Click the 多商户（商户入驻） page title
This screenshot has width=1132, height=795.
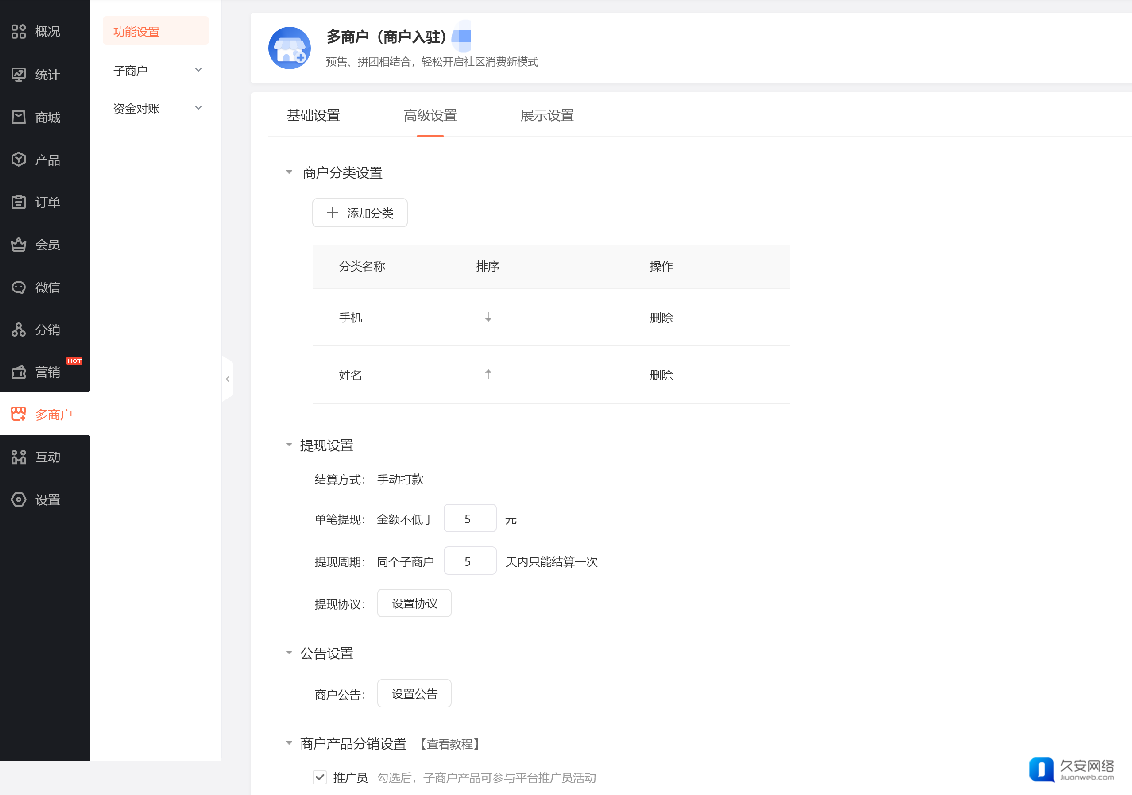pyautogui.click(x=386, y=37)
